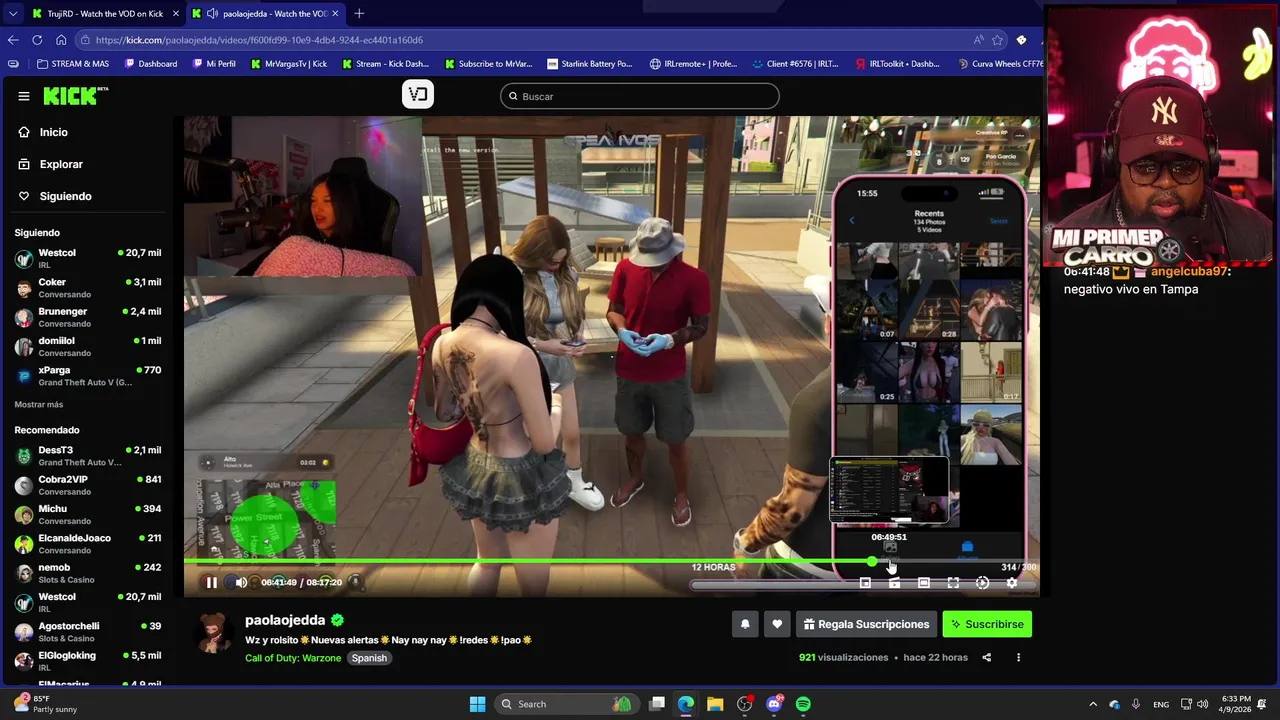
Task: Share the video via share icon
Action: pyautogui.click(x=987, y=657)
